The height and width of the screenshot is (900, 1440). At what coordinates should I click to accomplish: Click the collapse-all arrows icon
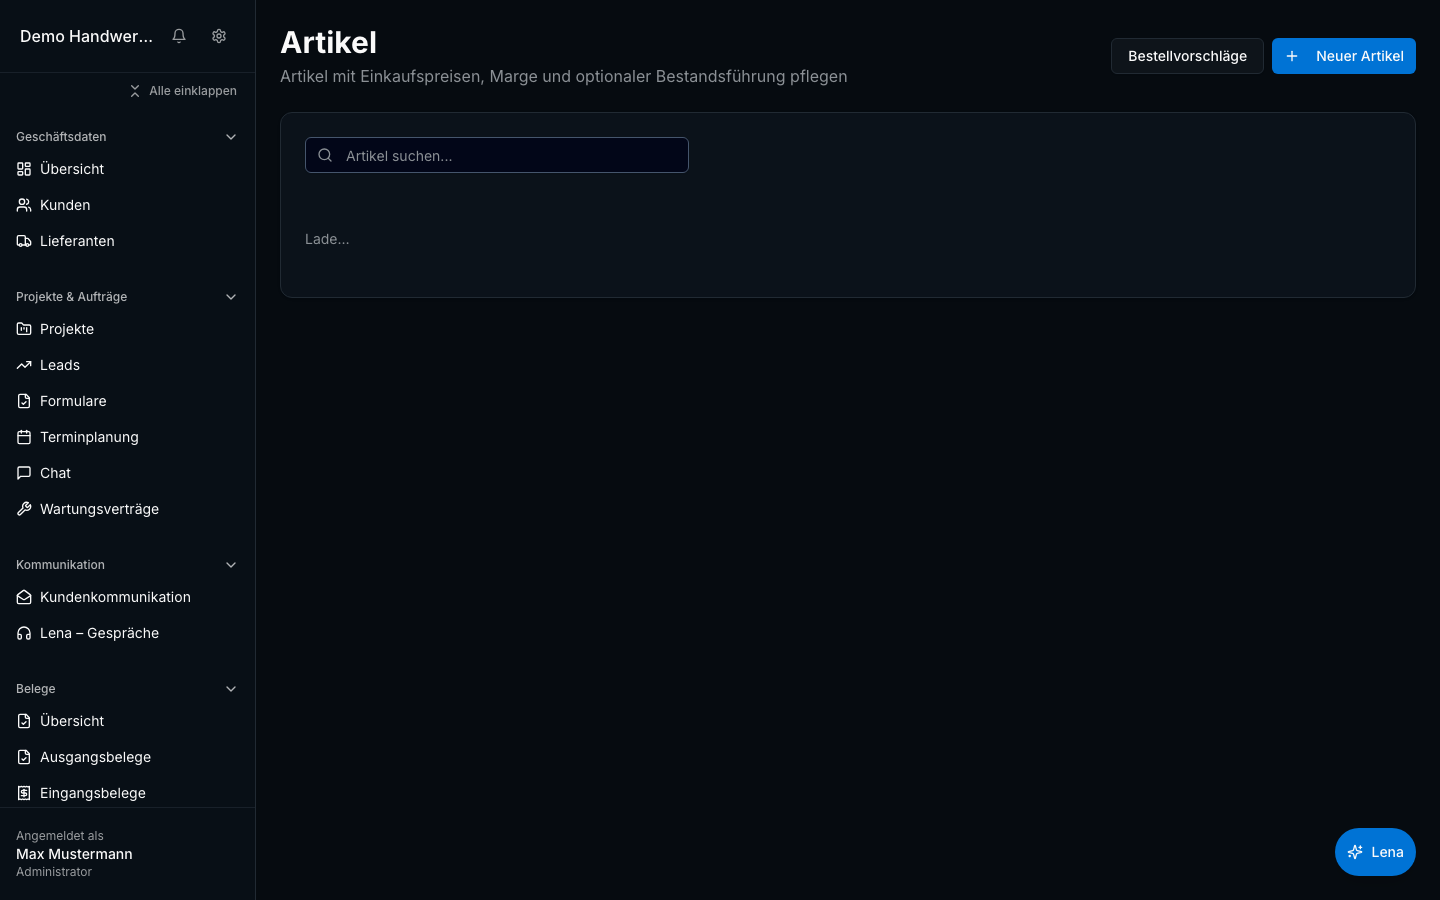point(135,91)
